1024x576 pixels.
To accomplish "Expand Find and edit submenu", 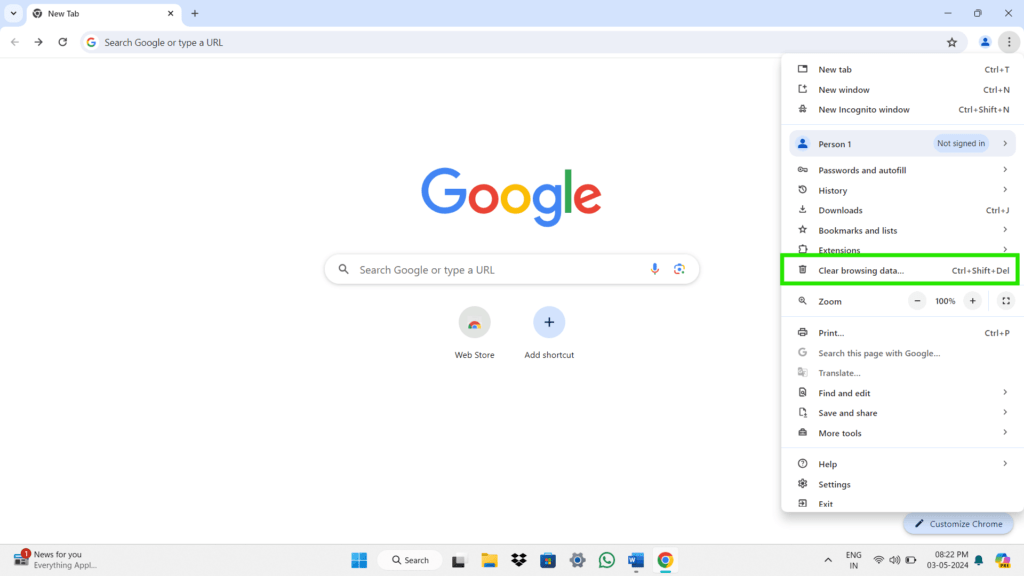I will coord(903,393).
